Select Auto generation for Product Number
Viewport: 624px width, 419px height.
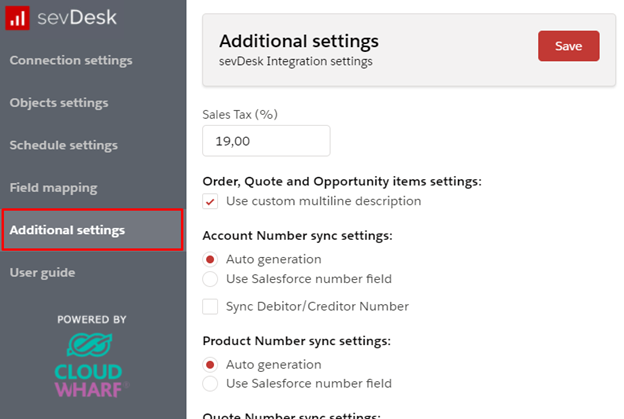pyautogui.click(x=210, y=364)
